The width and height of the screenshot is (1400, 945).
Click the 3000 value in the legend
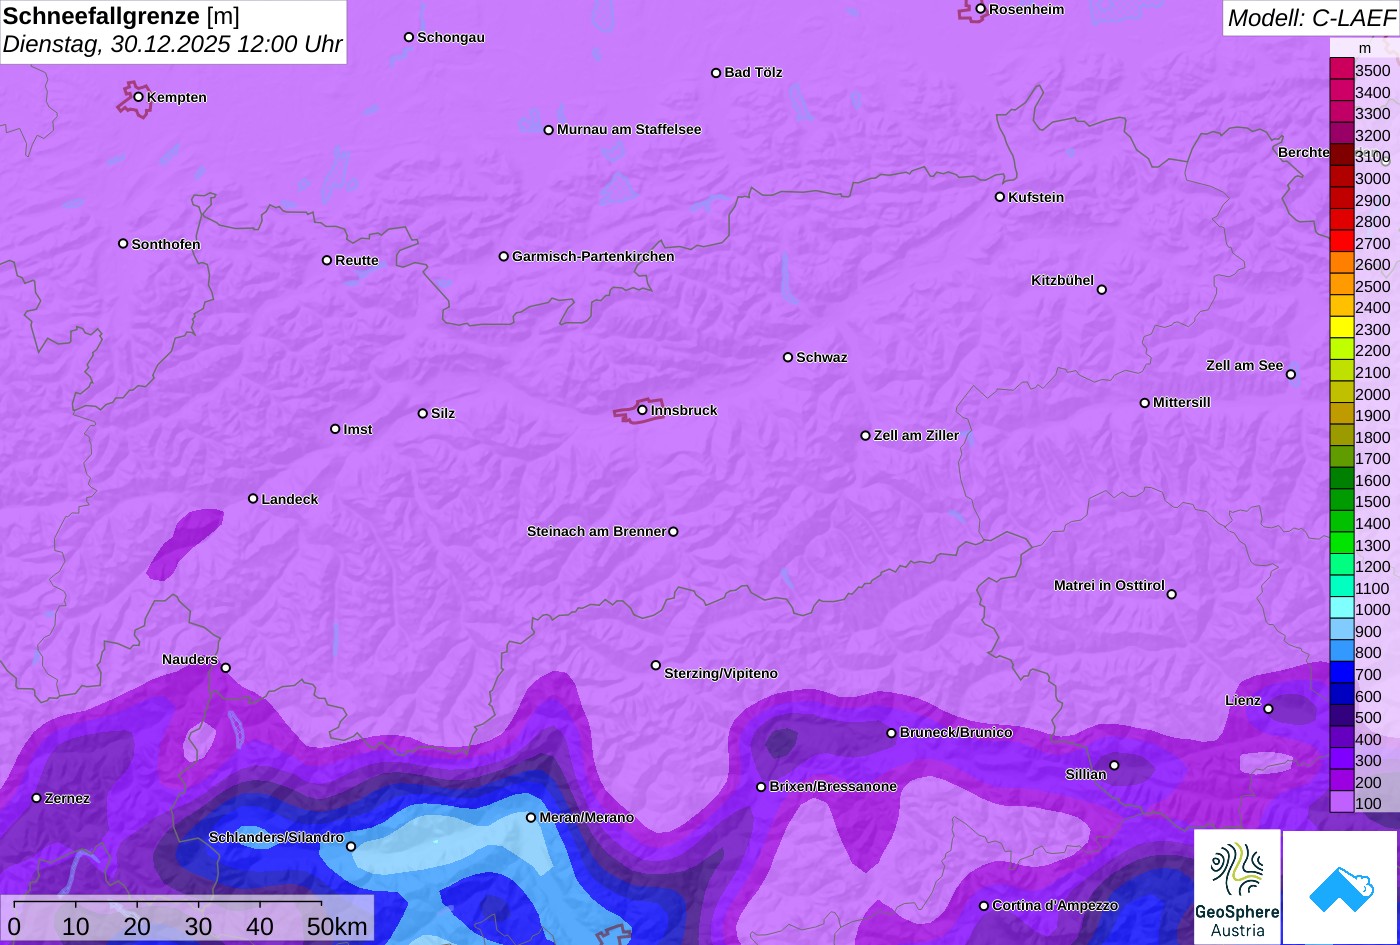pos(1372,179)
